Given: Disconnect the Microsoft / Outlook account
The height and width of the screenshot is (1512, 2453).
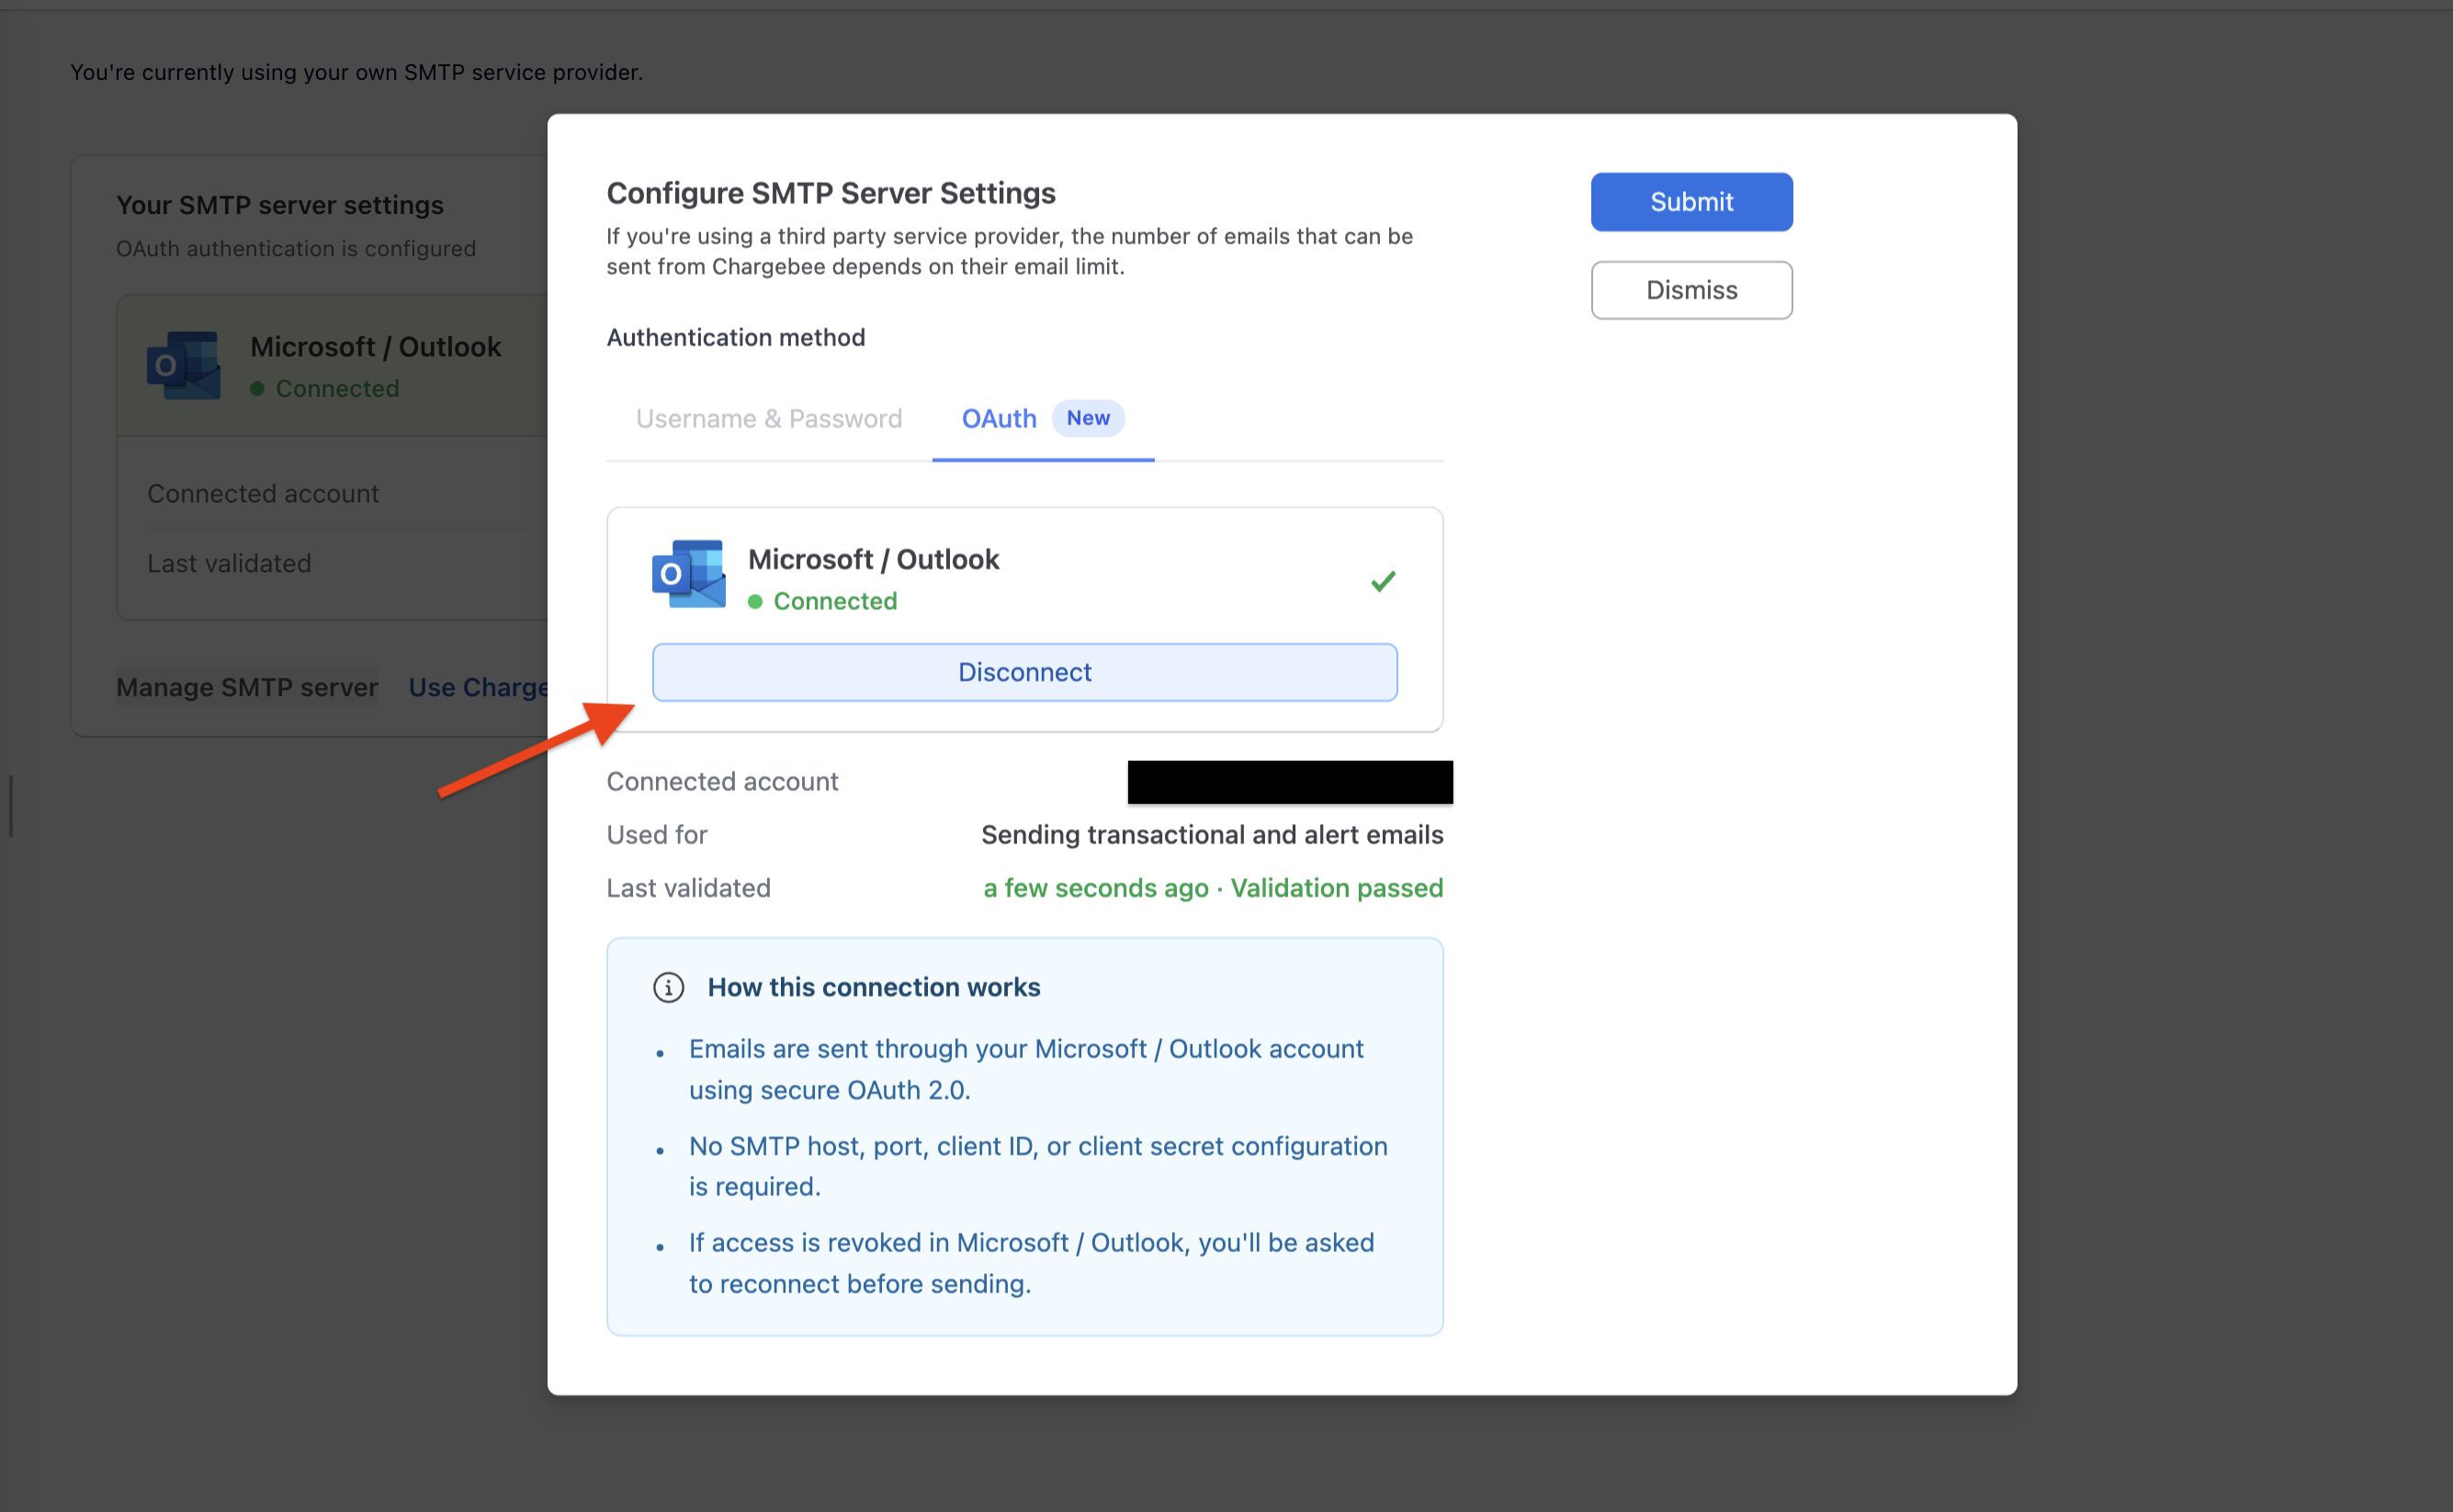Looking at the screenshot, I should tap(1024, 672).
